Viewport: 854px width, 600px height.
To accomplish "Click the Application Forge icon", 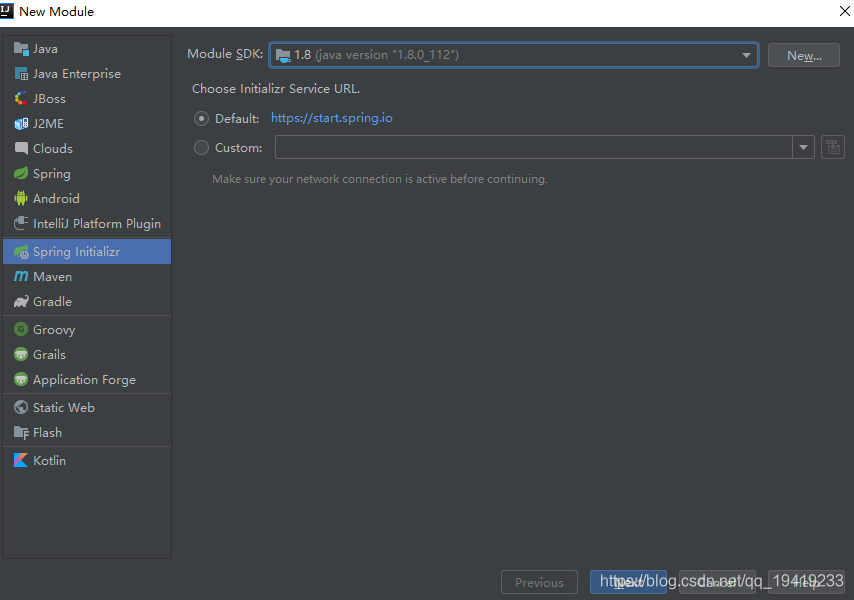I will 21,379.
